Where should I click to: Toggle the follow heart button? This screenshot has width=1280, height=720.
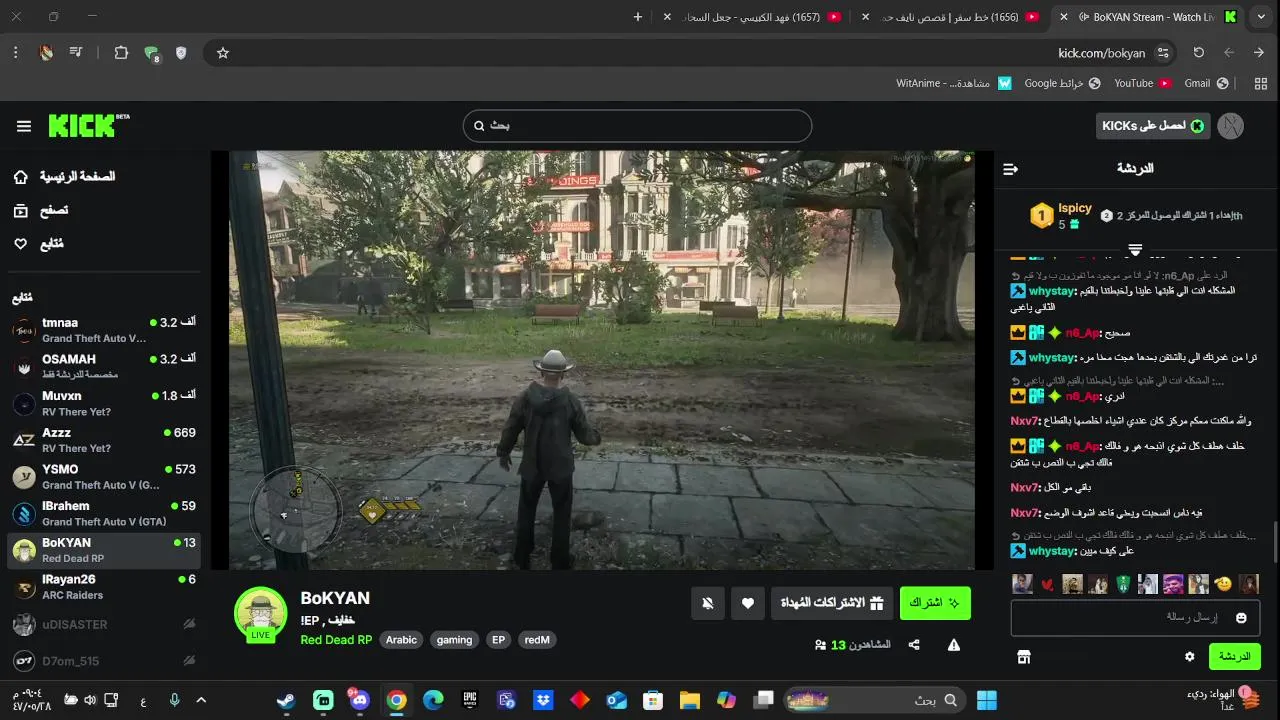[x=748, y=603]
